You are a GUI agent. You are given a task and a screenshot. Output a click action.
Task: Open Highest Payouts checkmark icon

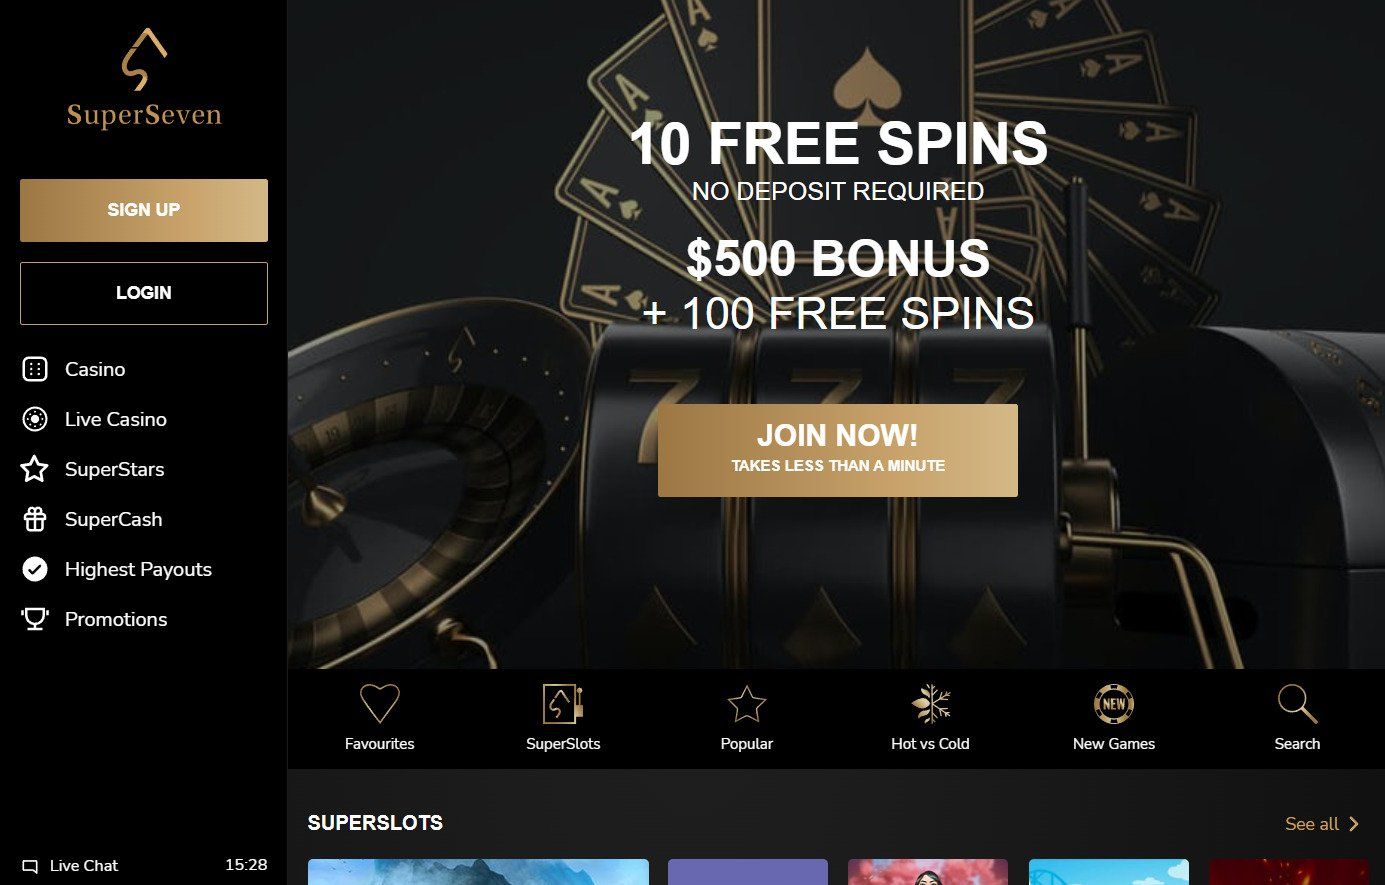coord(35,569)
